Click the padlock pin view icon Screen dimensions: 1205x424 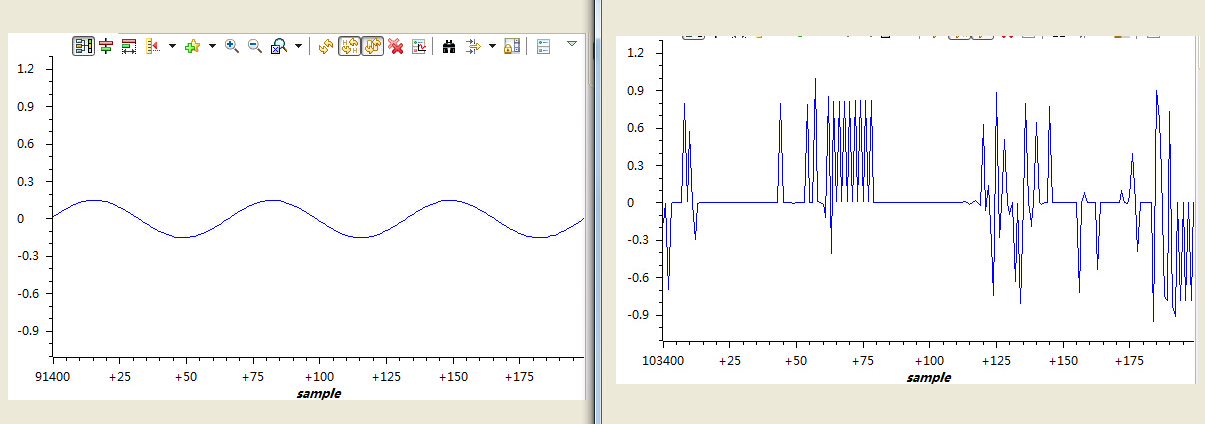tap(511, 46)
